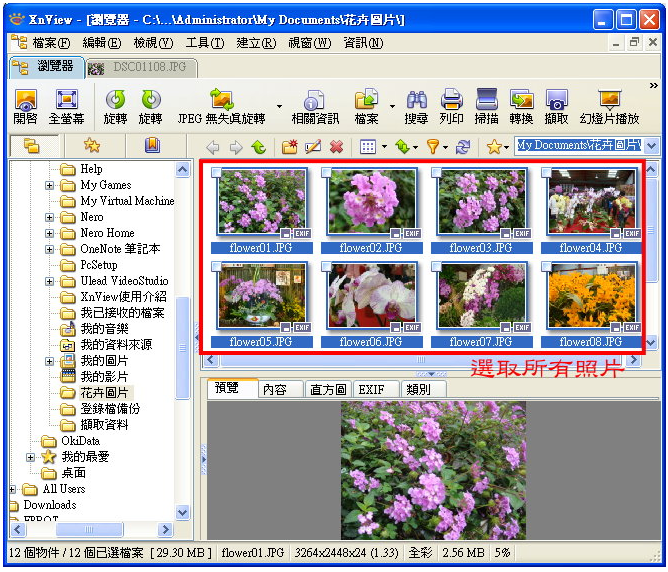Click the 擷取 capture icon
Viewport: 668px width, 572px height.
pos(556,106)
